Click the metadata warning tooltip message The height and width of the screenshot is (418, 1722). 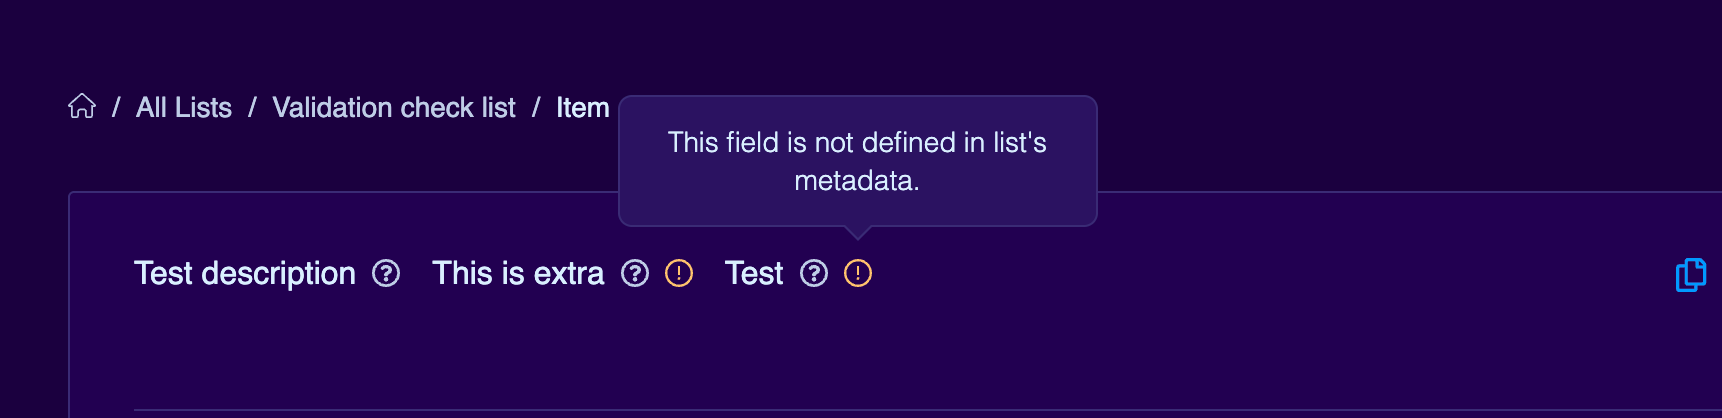click(857, 161)
